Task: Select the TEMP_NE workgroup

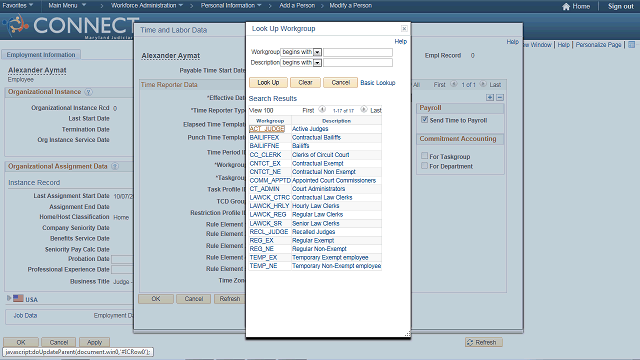Action: click(263, 266)
